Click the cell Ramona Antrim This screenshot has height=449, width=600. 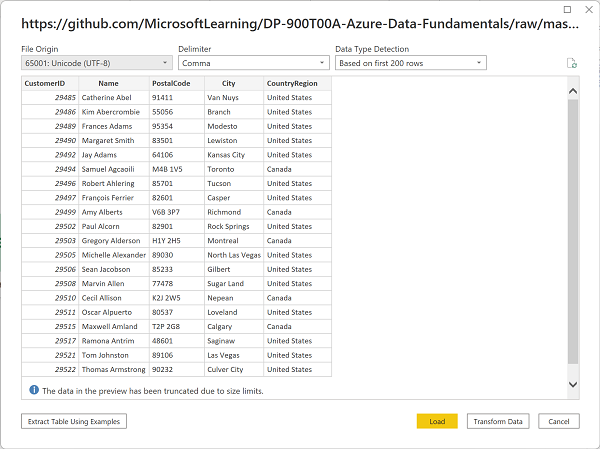114,341
